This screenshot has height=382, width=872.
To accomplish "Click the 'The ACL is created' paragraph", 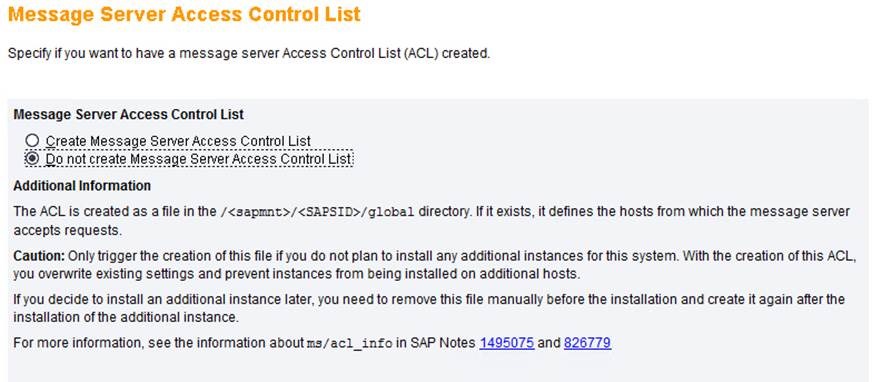I will coord(432,220).
